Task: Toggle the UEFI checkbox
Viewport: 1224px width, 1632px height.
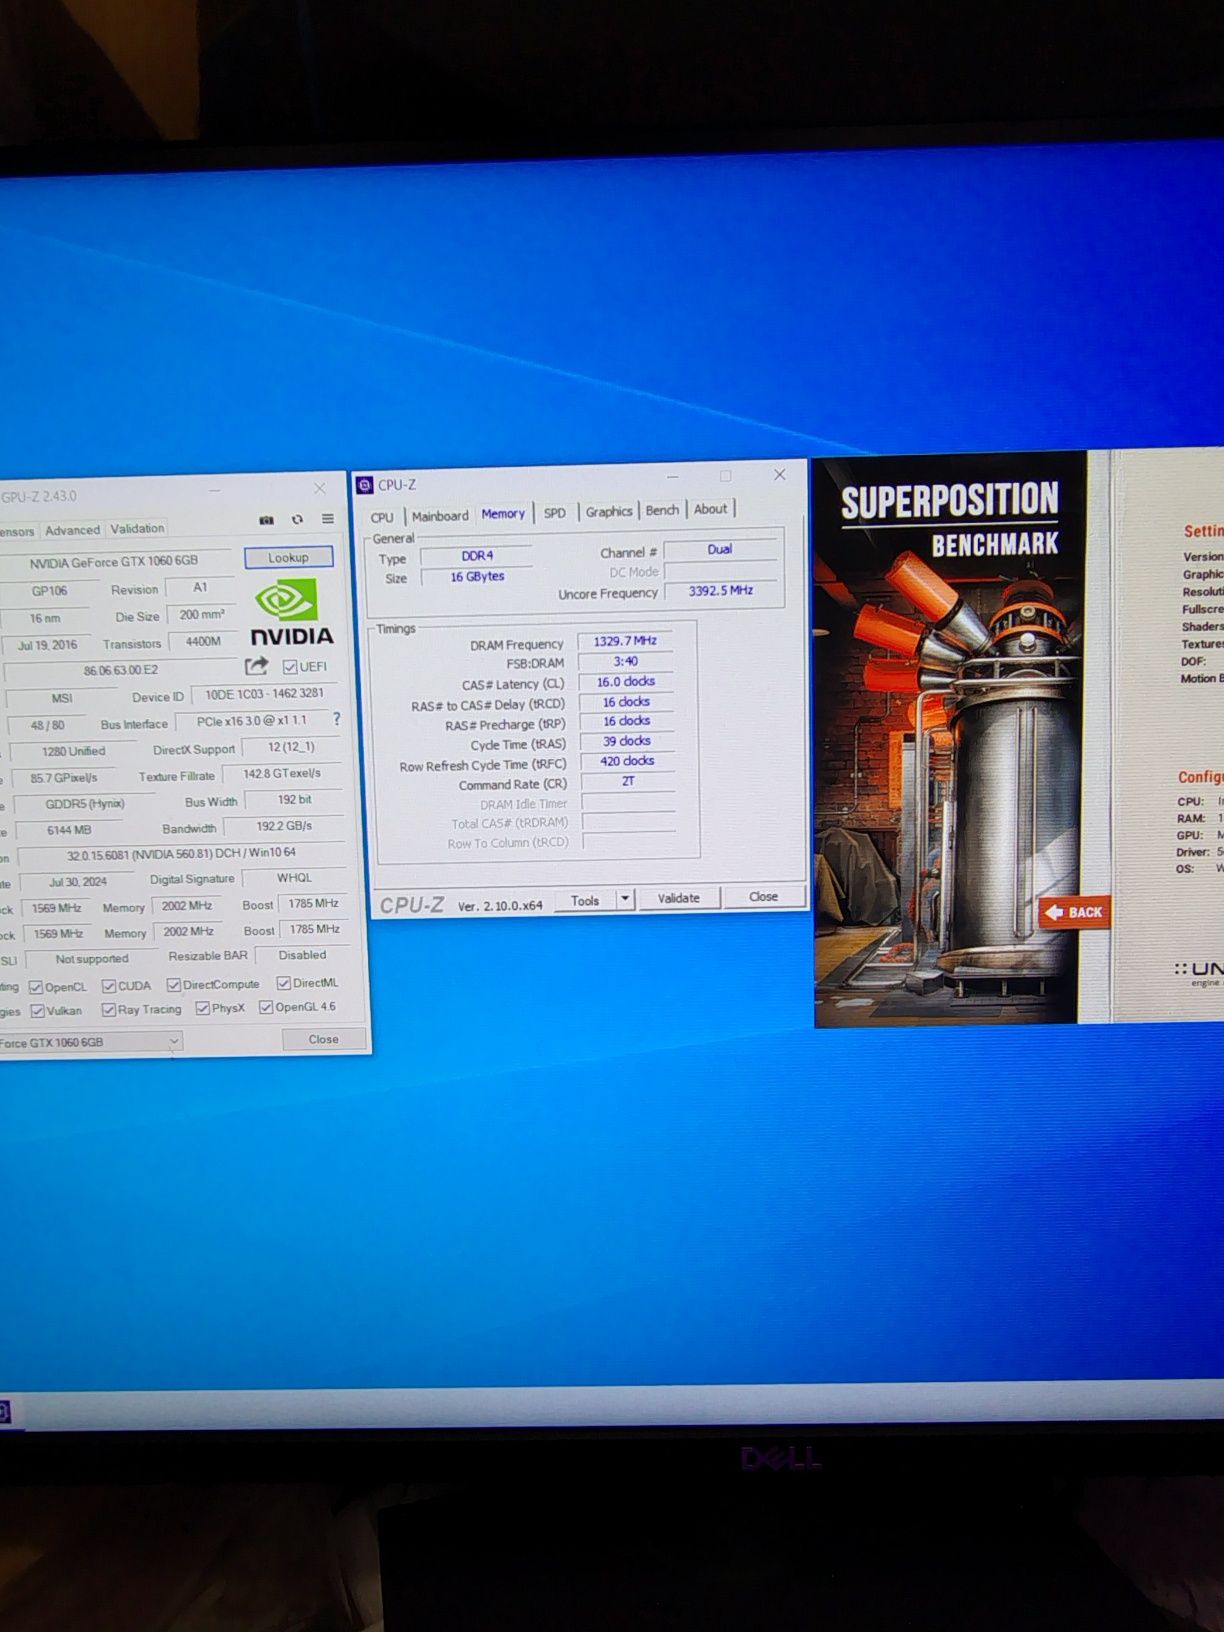Action: click(290, 667)
